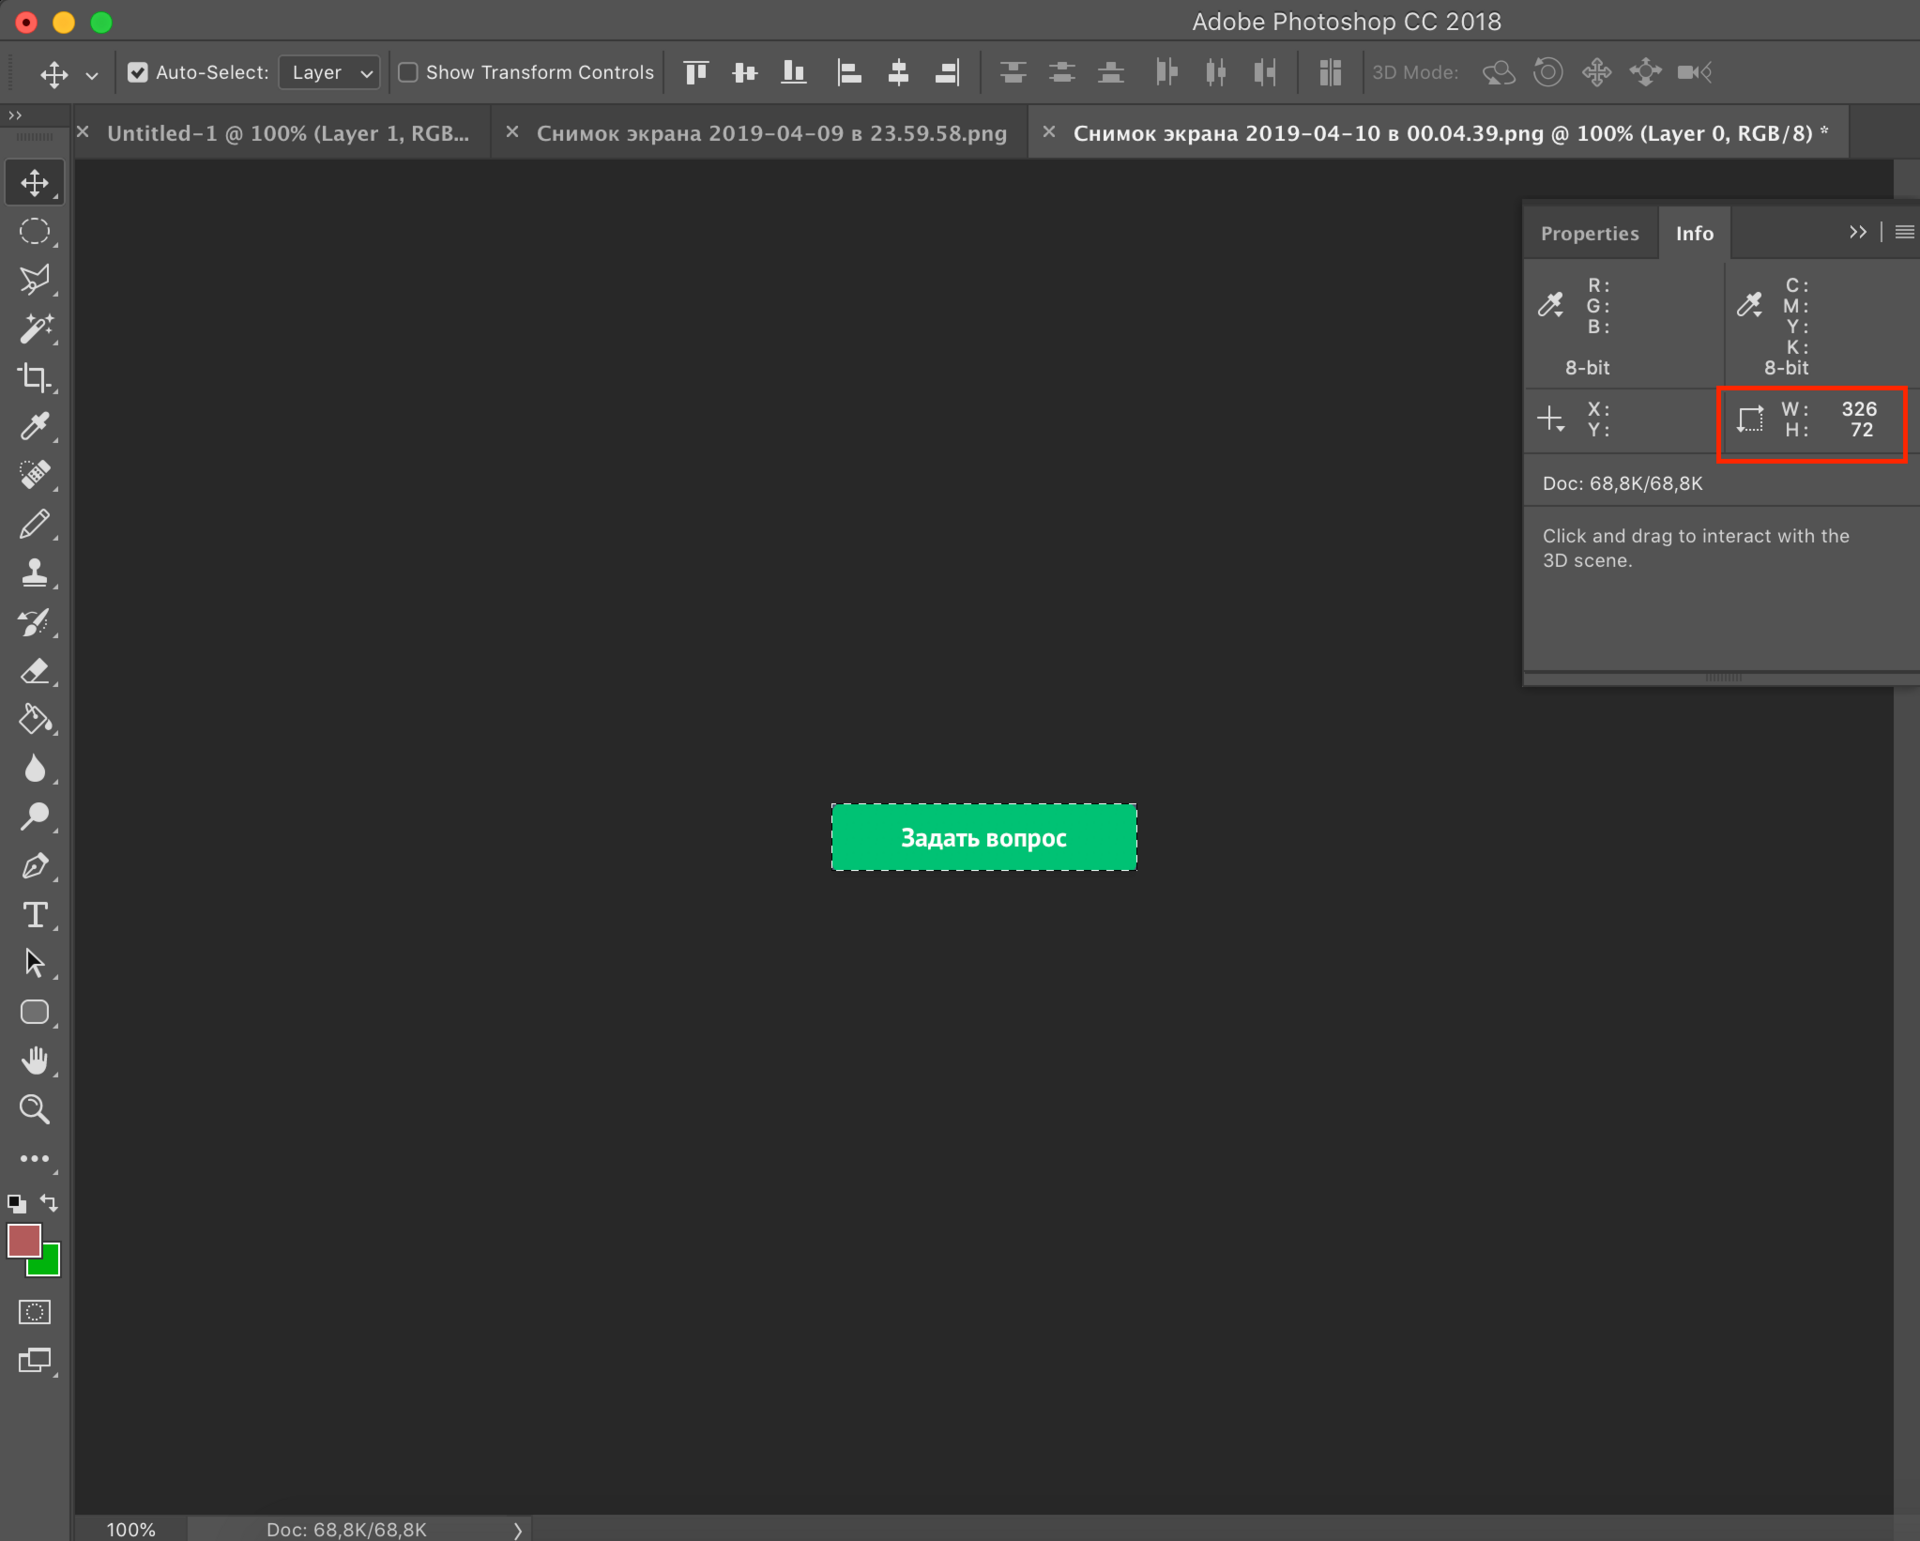The height and width of the screenshot is (1541, 1920).
Task: Open first eyedropper readout options in Info
Action: [x=1551, y=305]
